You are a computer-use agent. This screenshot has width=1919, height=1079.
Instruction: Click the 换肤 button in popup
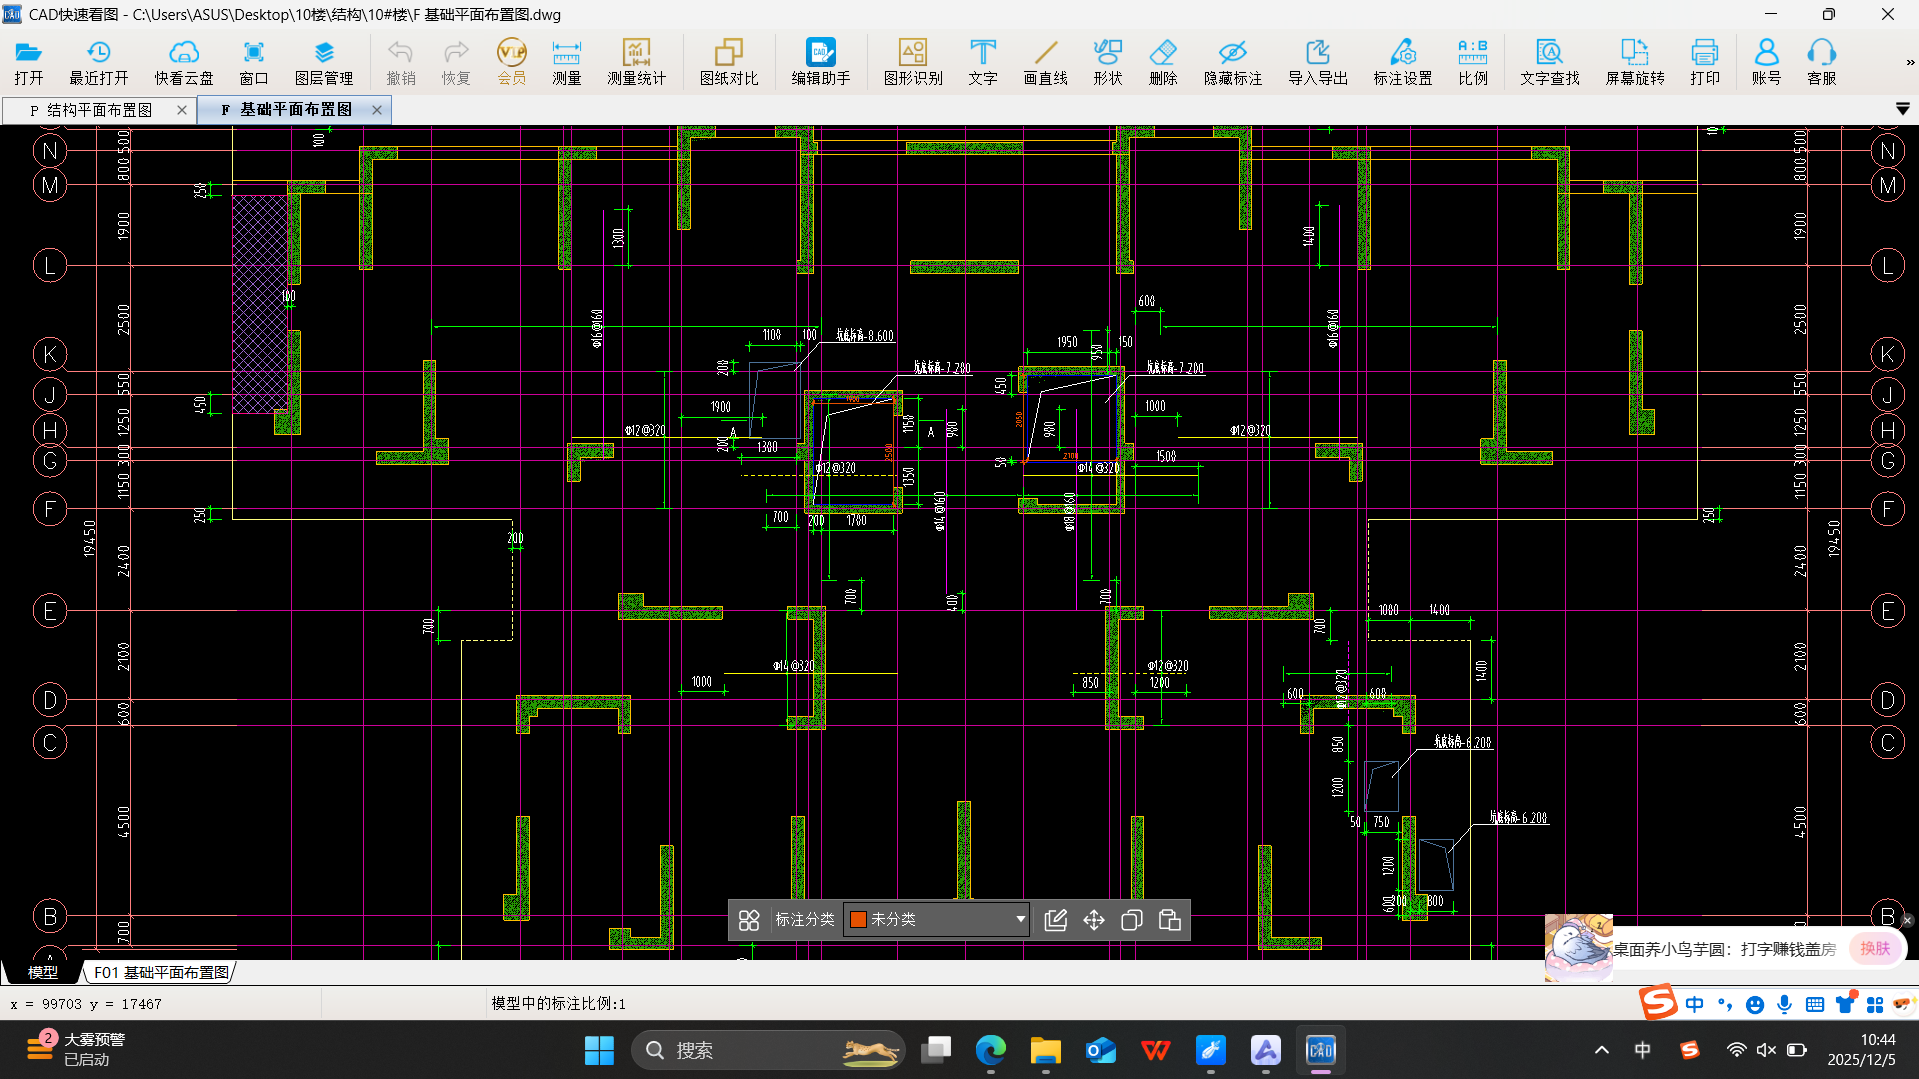coord(1874,948)
